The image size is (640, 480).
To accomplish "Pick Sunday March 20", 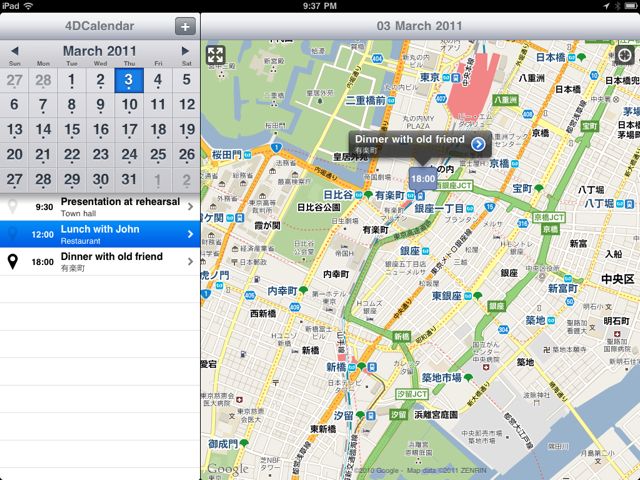I will 14,155.
